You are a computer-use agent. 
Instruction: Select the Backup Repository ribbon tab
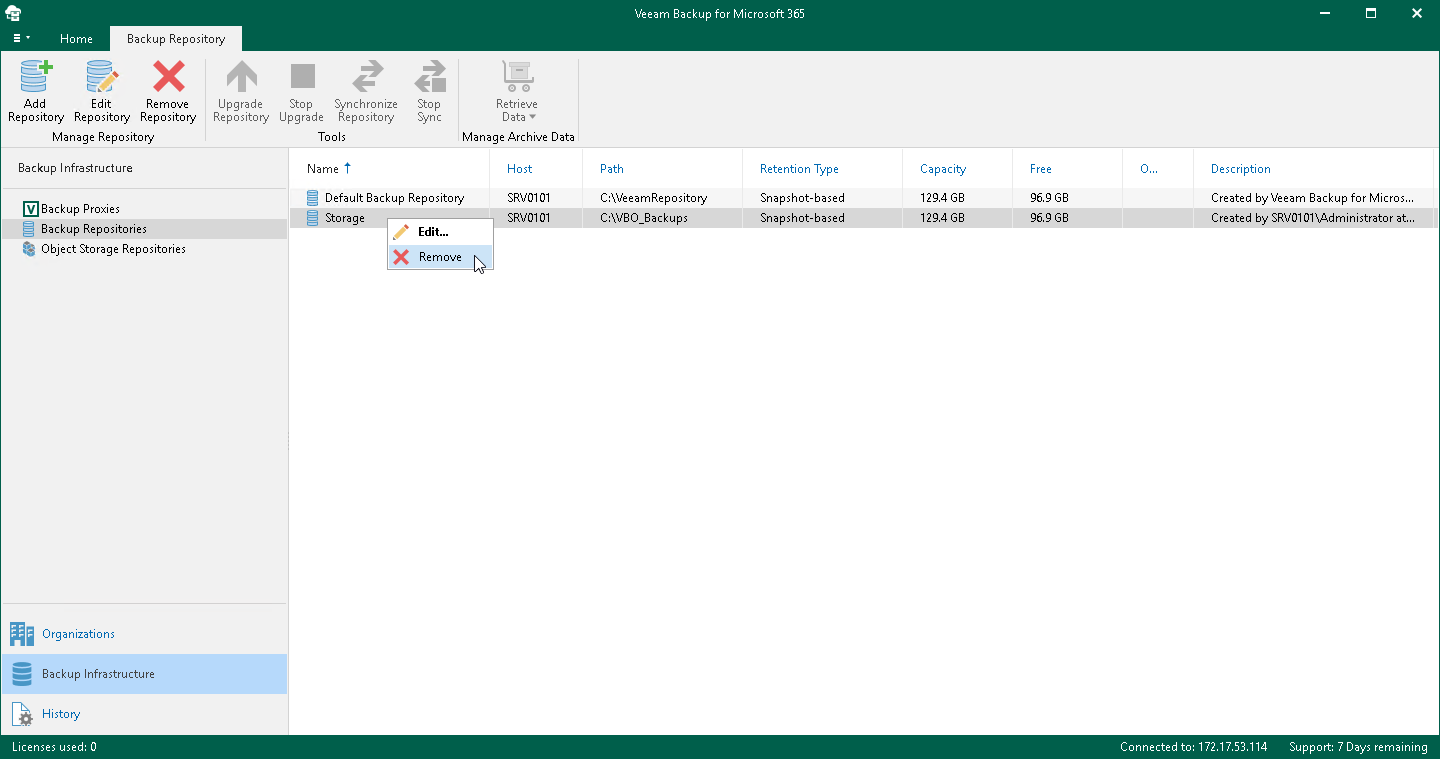pos(176,39)
